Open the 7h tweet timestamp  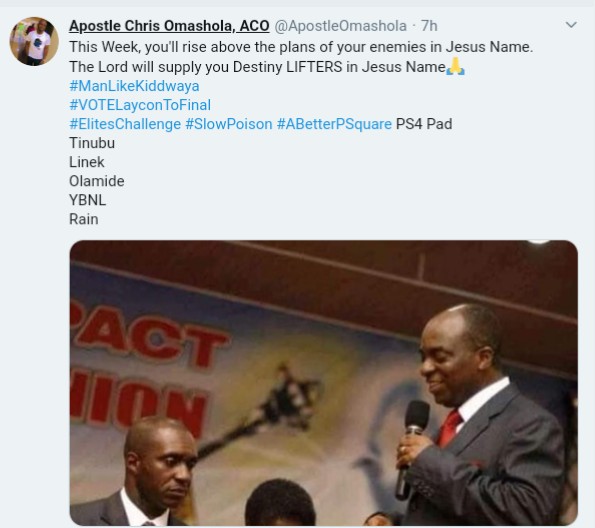pos(429,26)
